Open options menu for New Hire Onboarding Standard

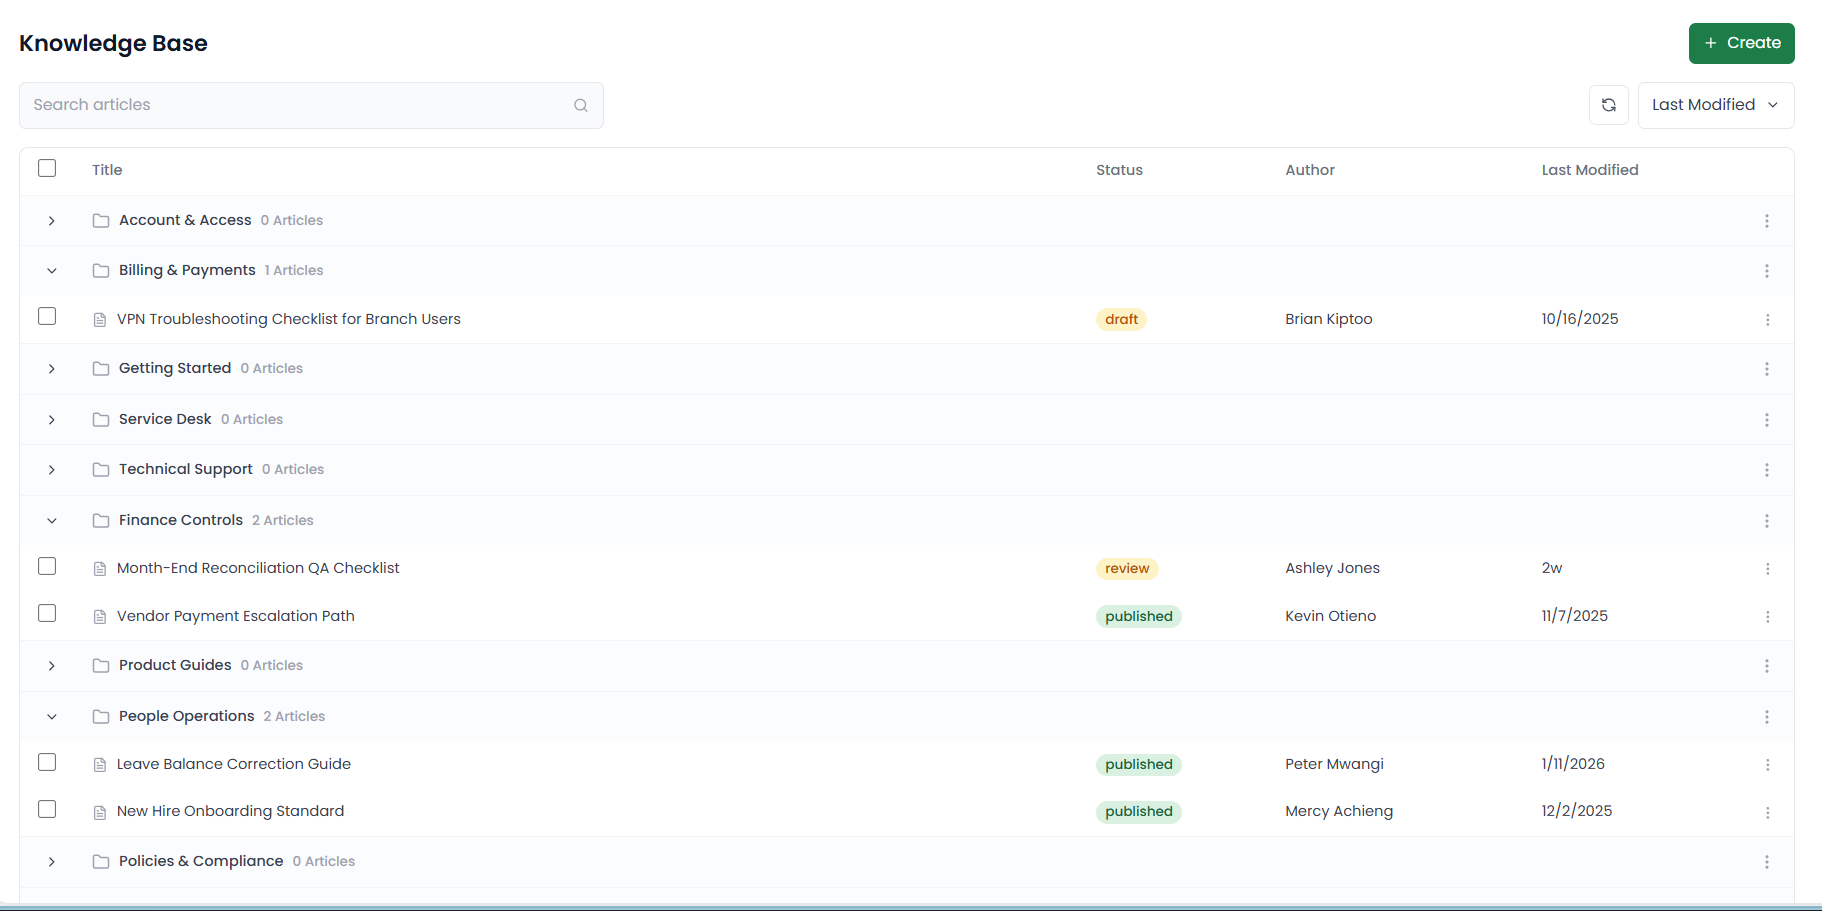pos(1766,812)
